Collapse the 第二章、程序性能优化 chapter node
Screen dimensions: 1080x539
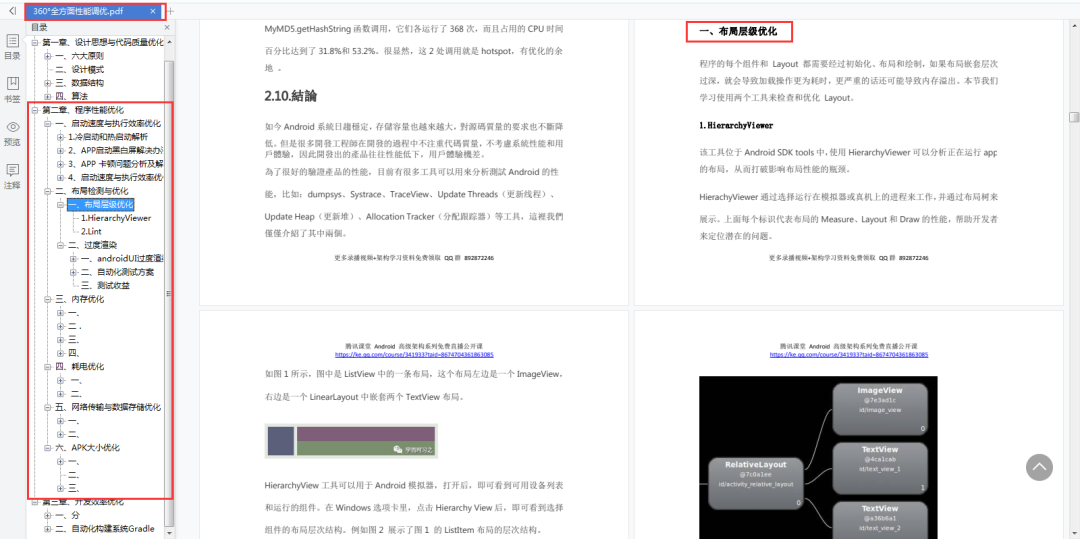click(x=34, y=110)
